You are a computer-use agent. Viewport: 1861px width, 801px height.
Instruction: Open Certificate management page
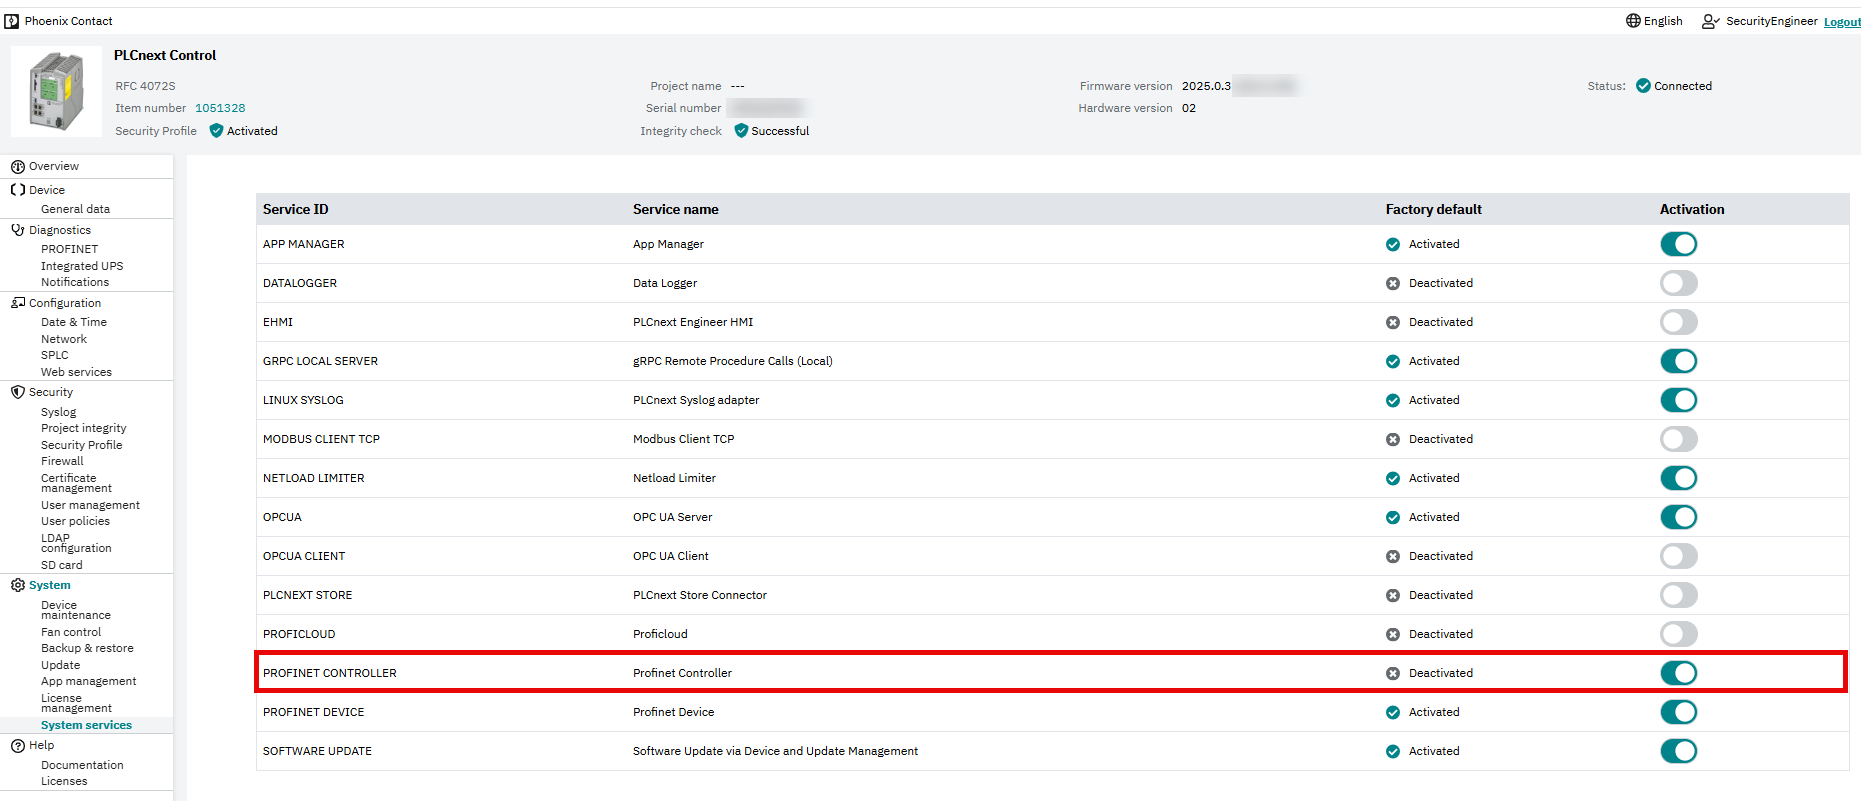76,483
